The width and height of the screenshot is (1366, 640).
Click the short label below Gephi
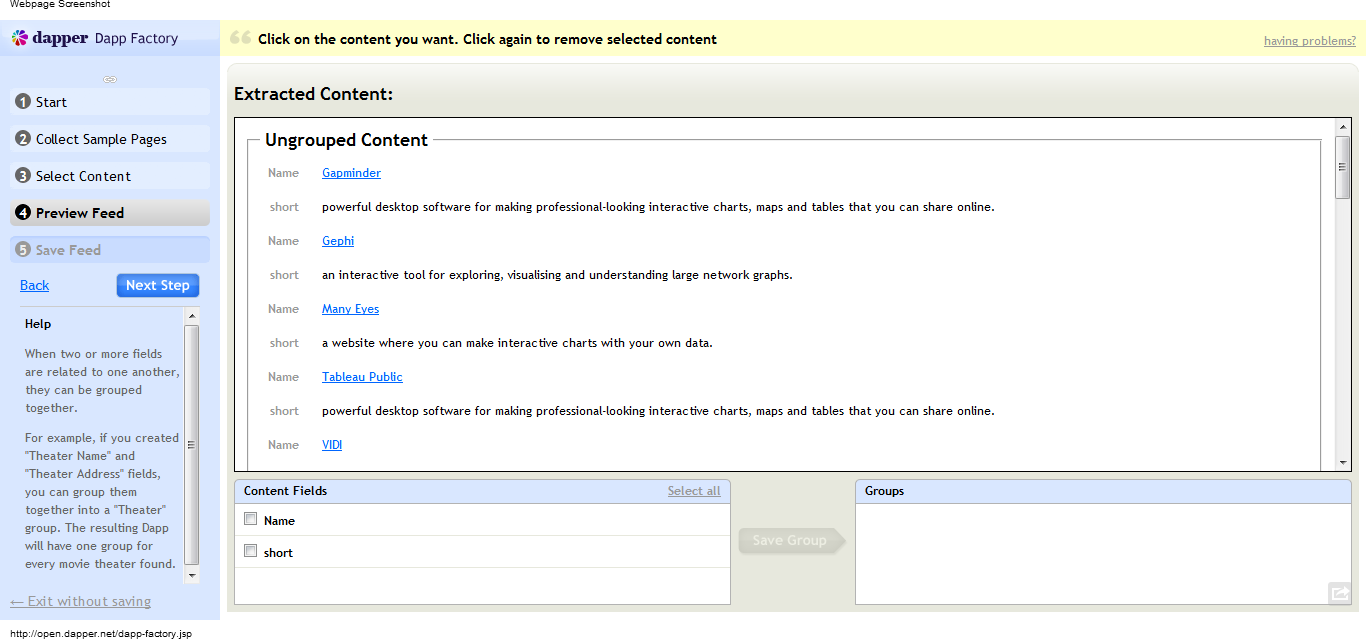[x=284, y=275]
